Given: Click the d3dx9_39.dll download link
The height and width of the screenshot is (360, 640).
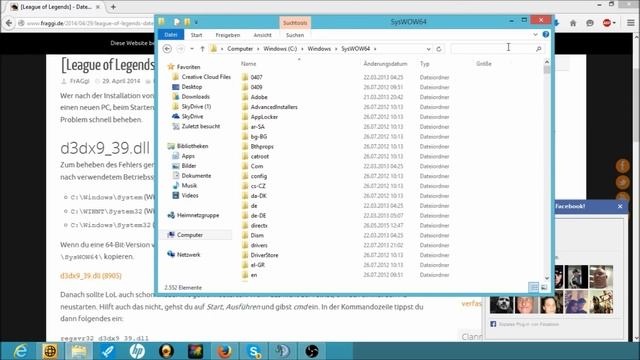Looking at the screenshot, I should (x=91, y=276).
